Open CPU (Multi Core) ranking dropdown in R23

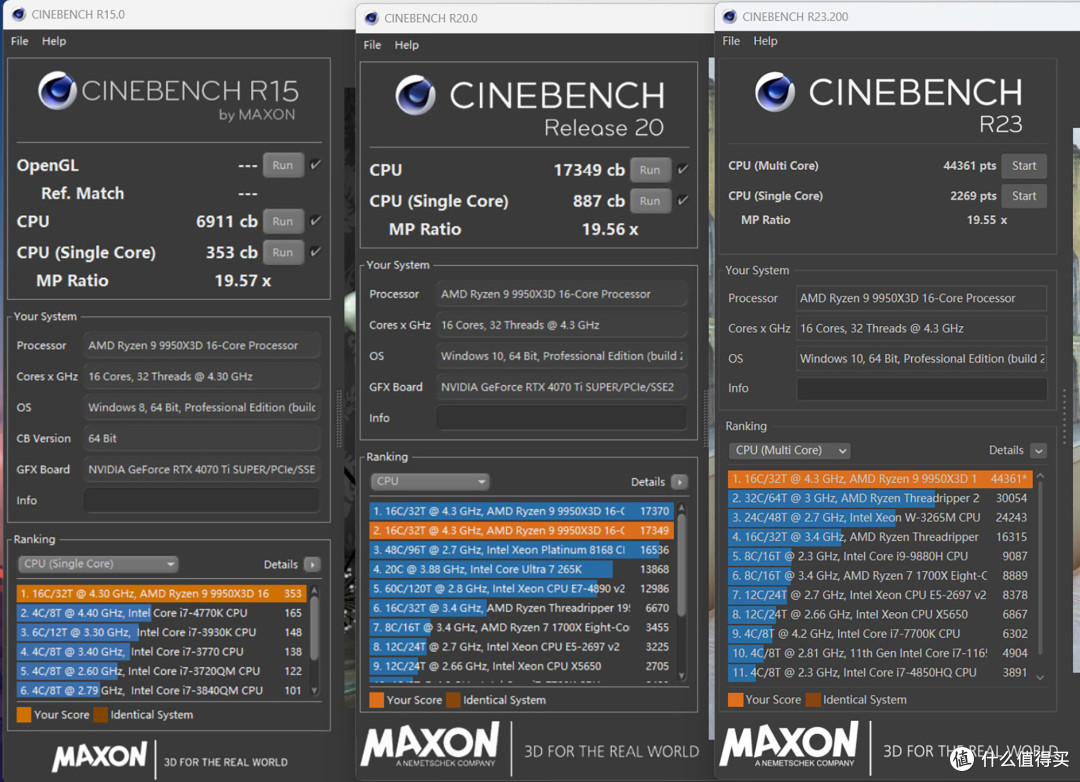coord(789,451)
